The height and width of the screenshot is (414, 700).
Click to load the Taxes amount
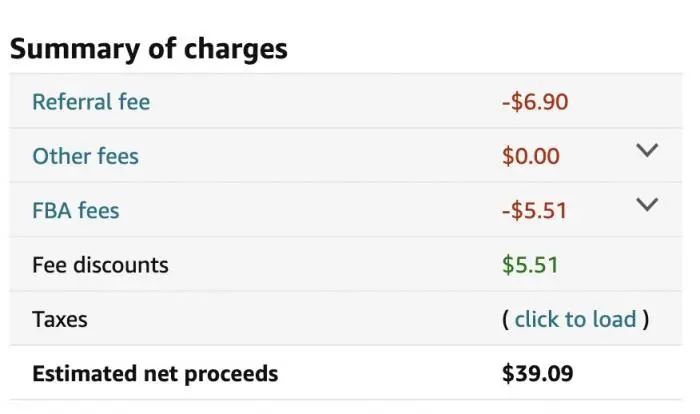tap(575, 319)
